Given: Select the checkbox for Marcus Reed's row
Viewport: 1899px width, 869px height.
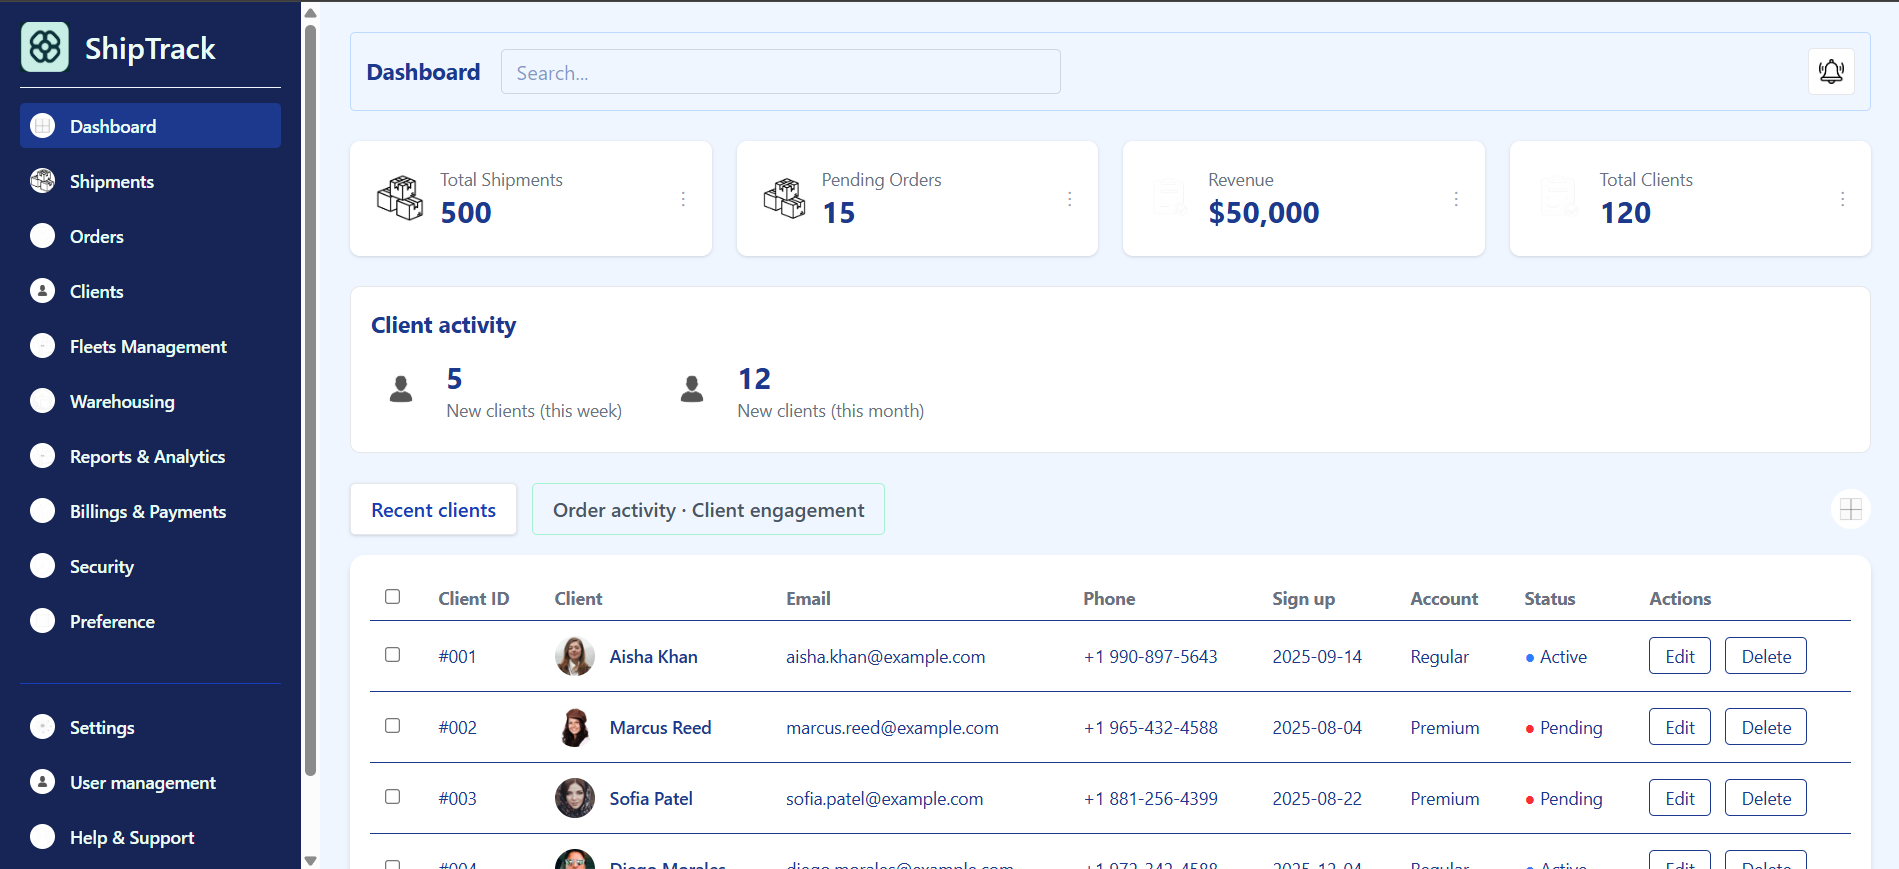Looking at the screenshot, I should pyautogui.click(x=393, y=726).
